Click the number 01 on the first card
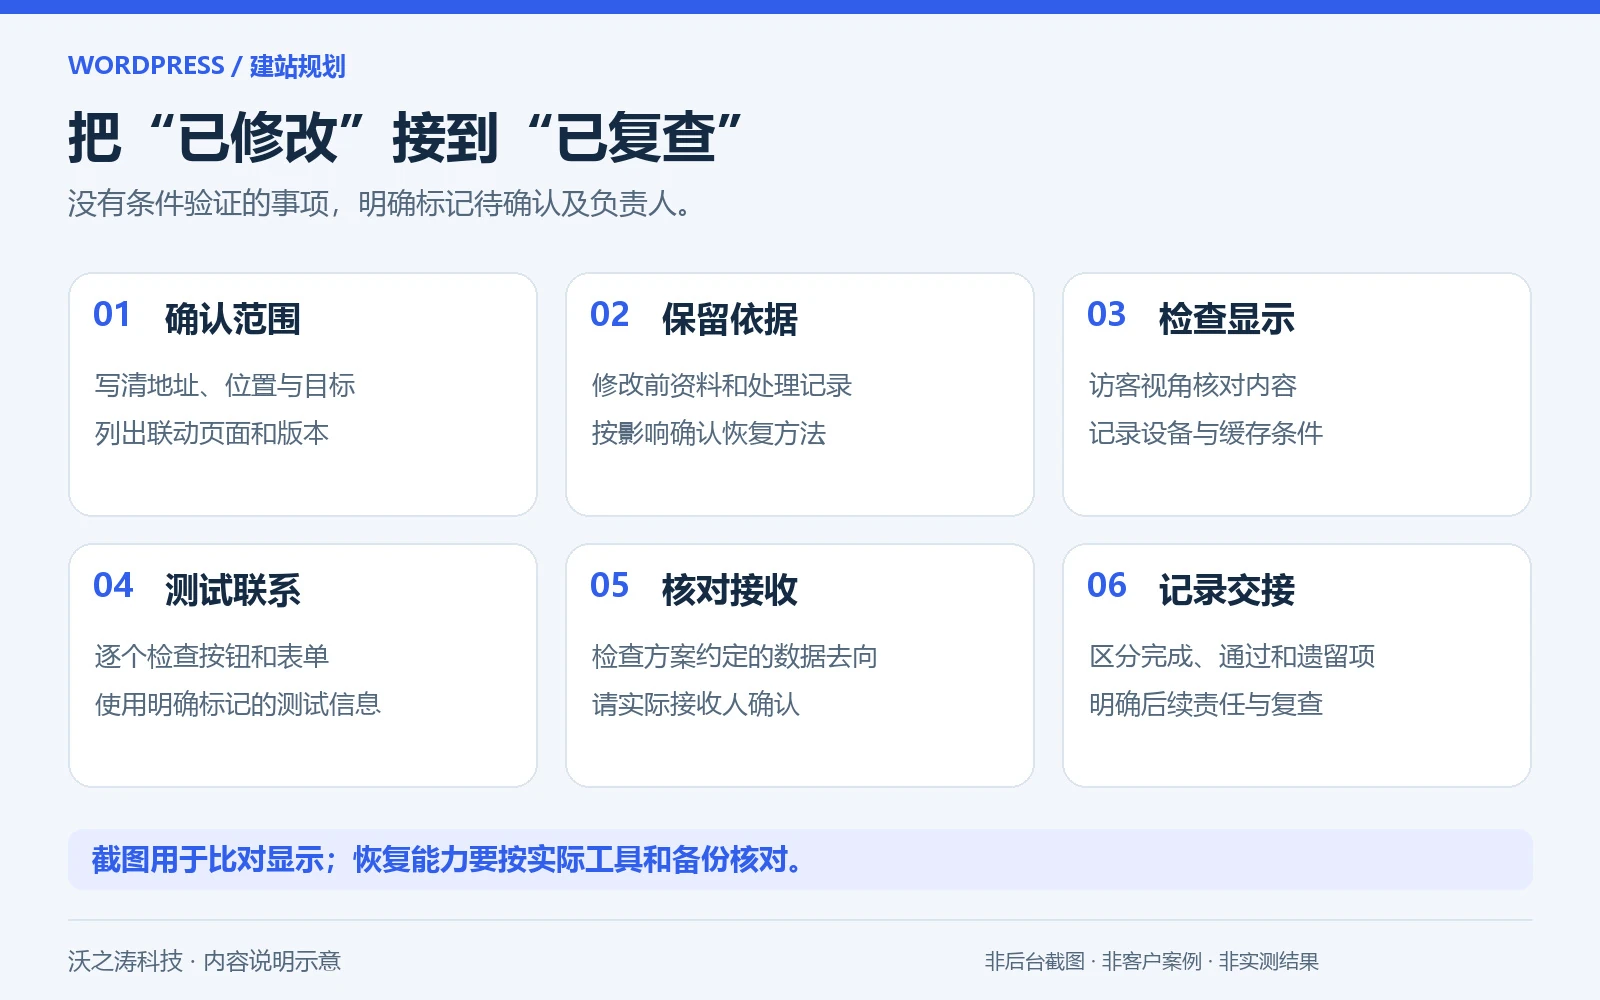Image resolution: width=1600 pixels, height=1000 pixels. point(112,315)
